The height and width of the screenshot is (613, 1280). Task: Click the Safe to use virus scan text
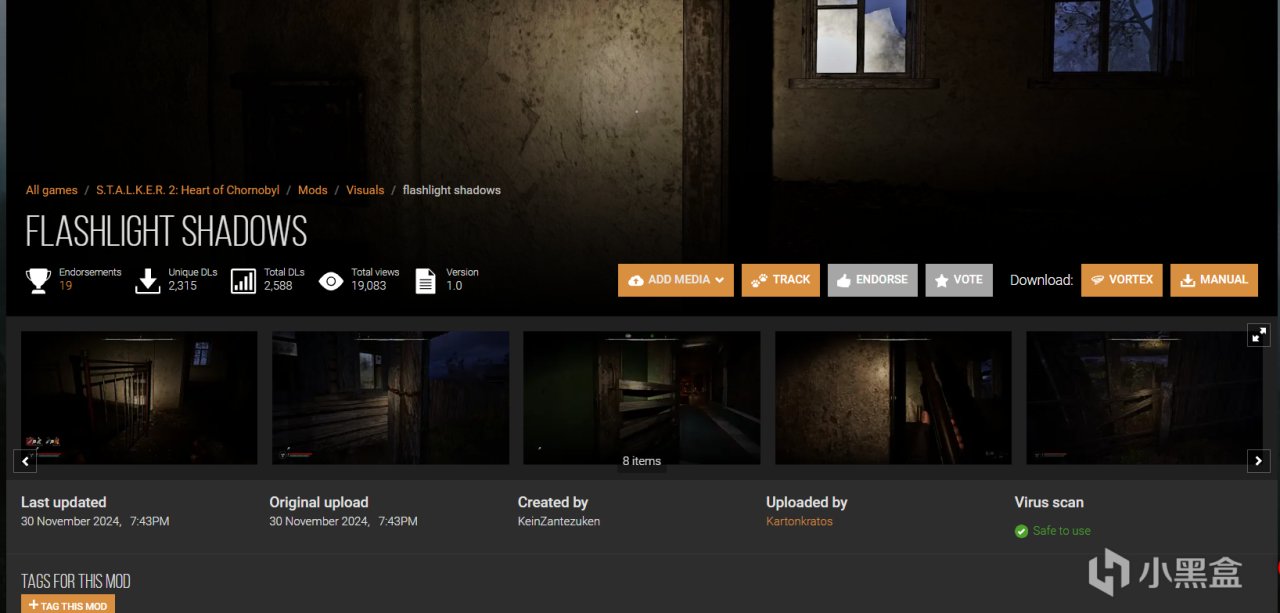(x=1061, y=531)
